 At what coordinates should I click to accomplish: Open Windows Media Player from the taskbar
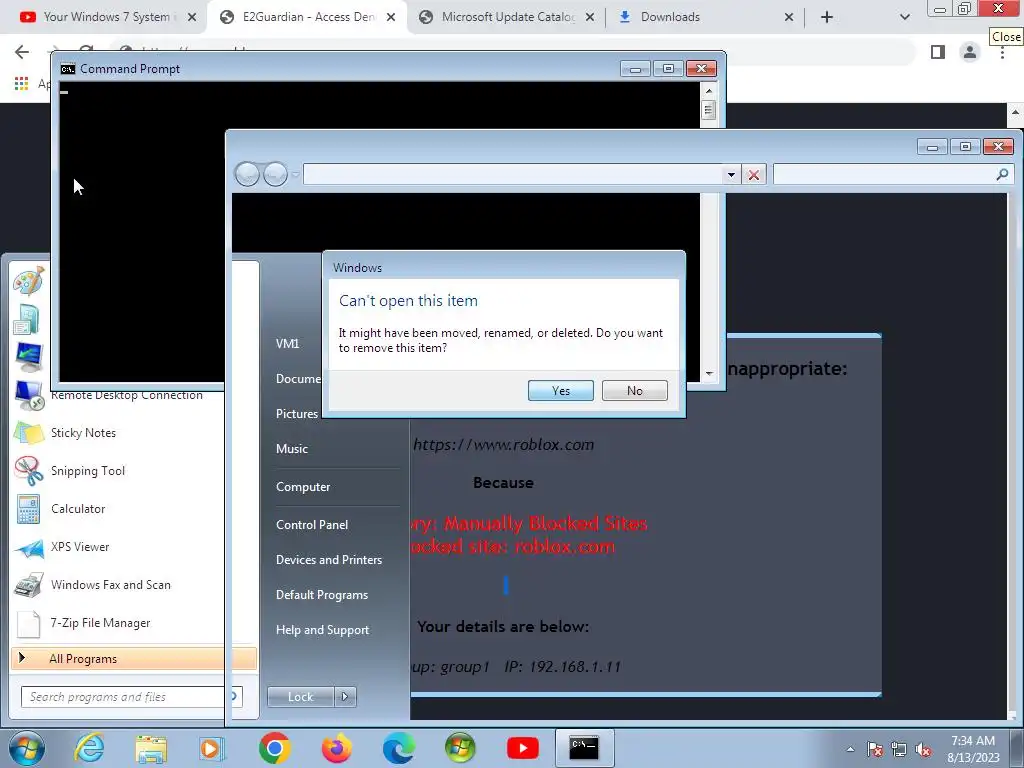[212, 748]
